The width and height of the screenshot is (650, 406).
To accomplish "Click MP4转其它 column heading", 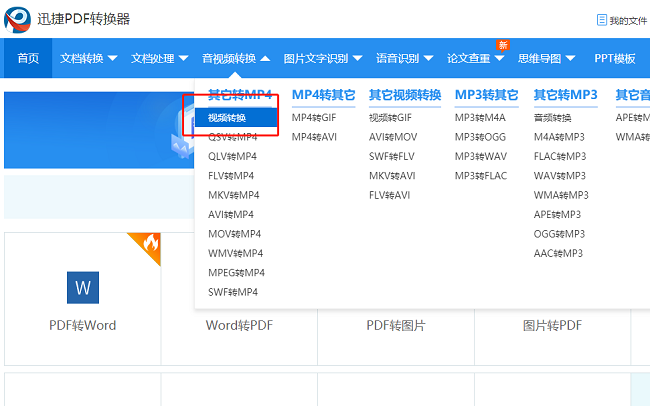I will coord(323,95).
